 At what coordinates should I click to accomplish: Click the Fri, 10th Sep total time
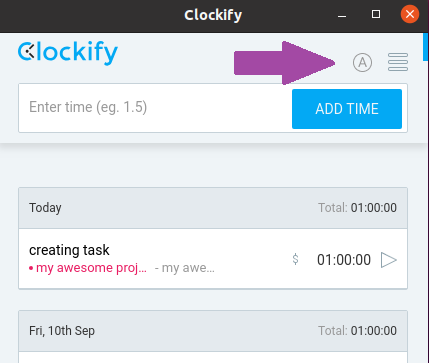374,331
